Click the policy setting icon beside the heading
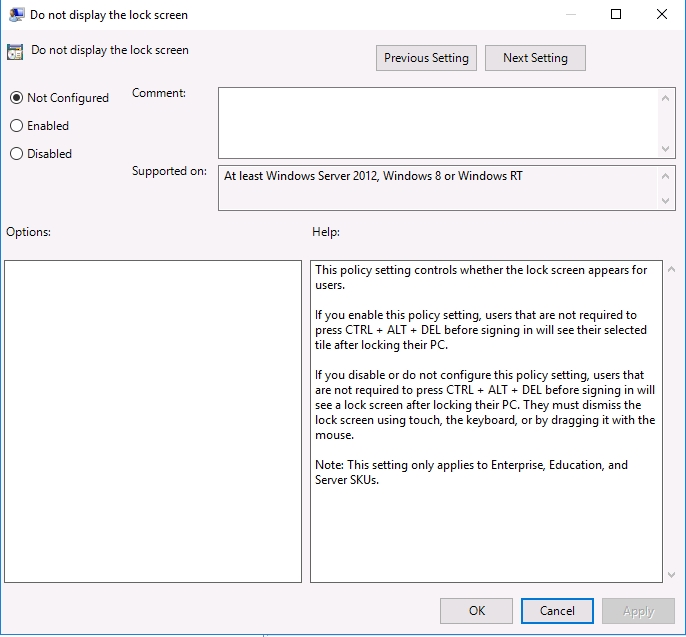The image size is (686, 637). [15, 52]
